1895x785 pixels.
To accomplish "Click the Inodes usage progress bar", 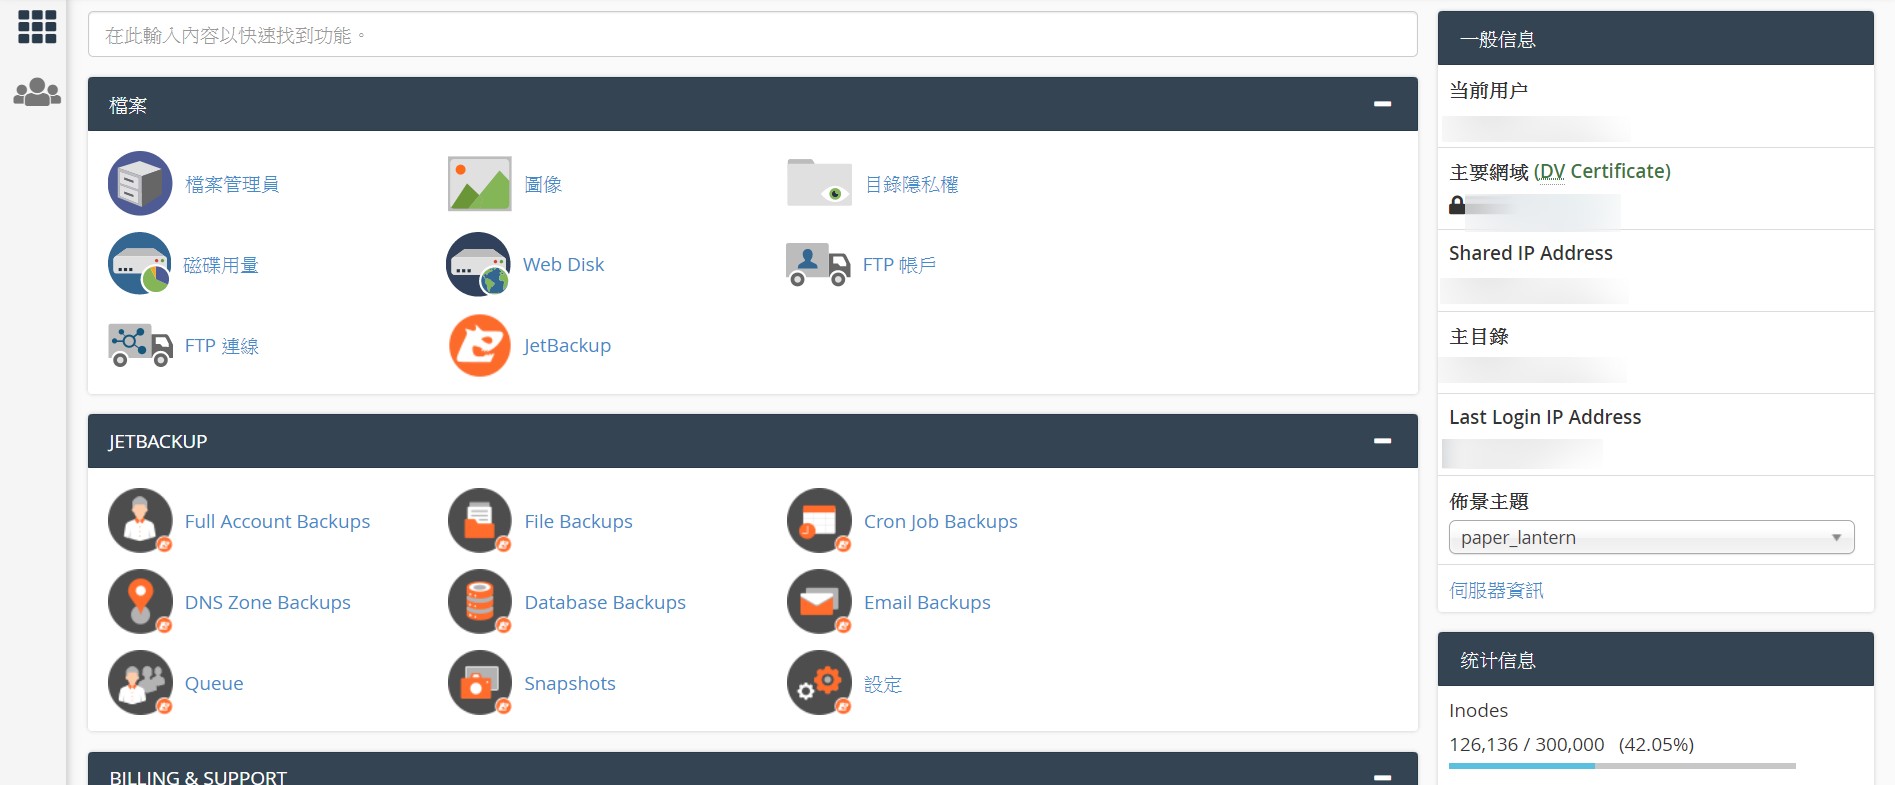I will coord(1622,766).
